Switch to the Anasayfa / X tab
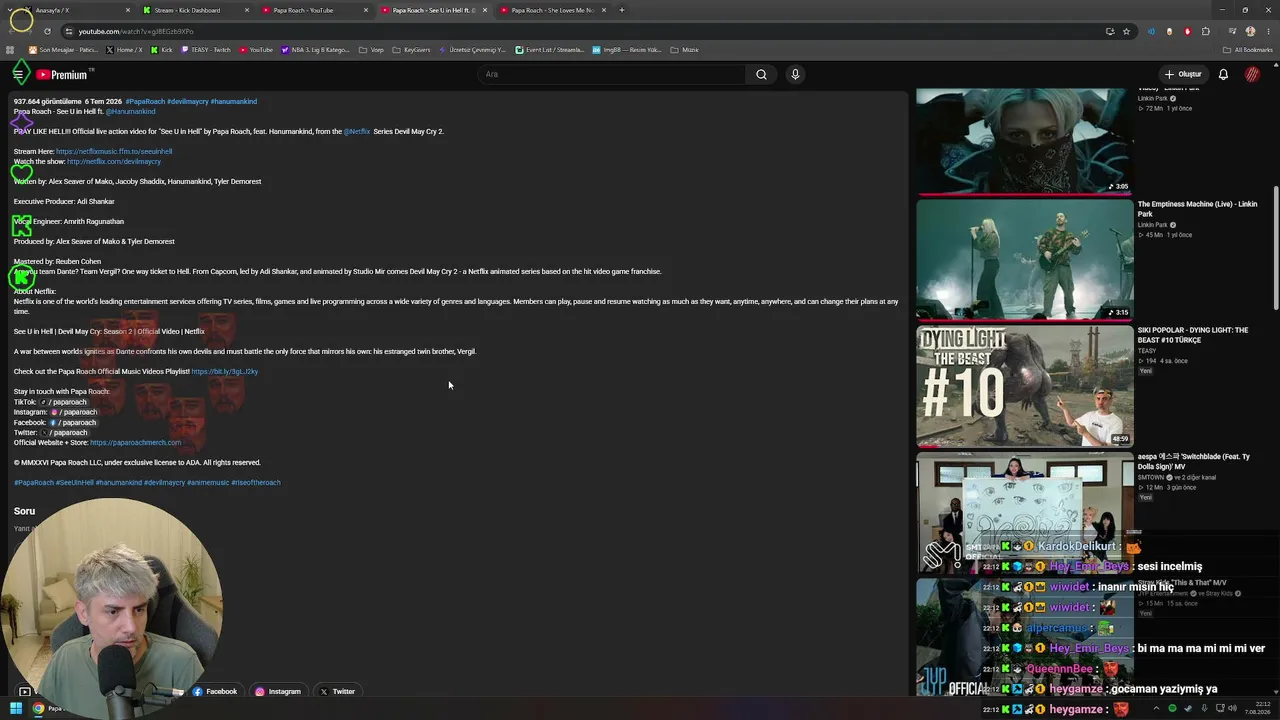Screen dimensions: 1280x720 pos(78,10)
